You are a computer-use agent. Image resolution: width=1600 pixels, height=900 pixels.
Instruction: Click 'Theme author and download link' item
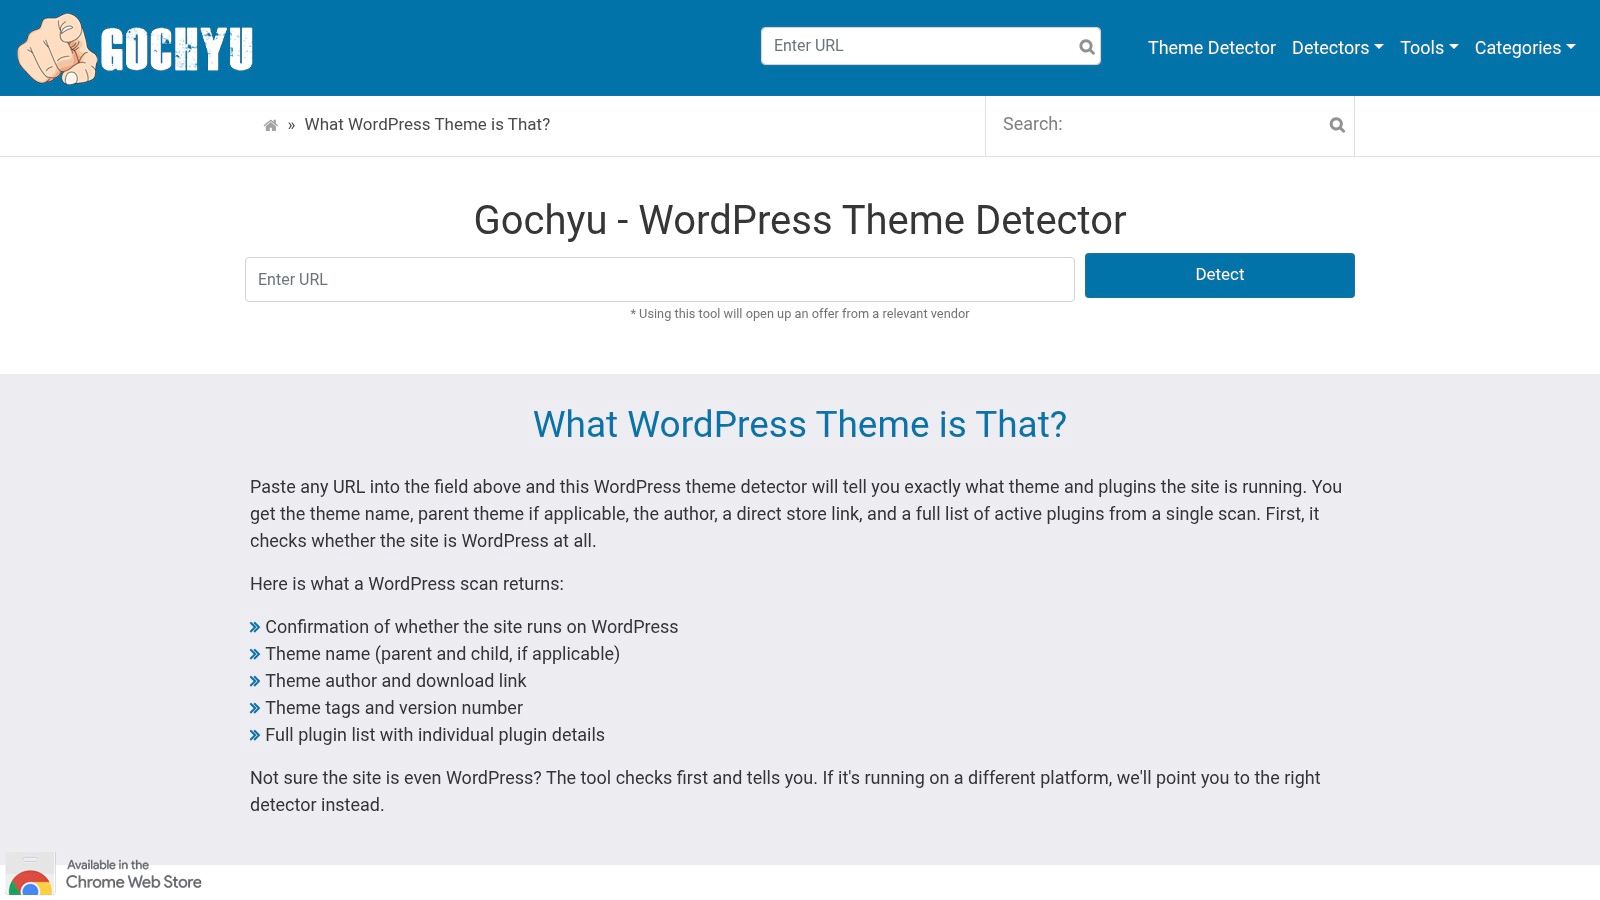[x=395, y=681]
